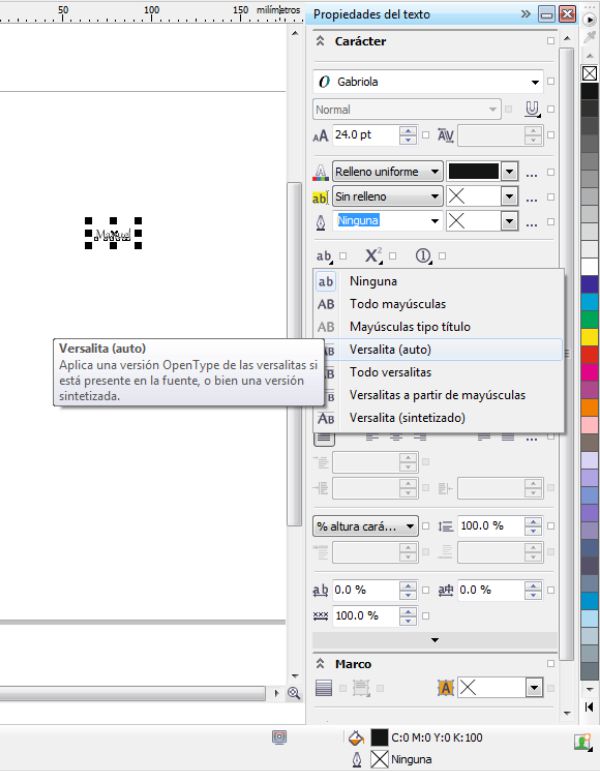Viewport: 600px width, 771px height.
Task: Pick the yellow swatch in the color palette
Action: coord(590,336)
